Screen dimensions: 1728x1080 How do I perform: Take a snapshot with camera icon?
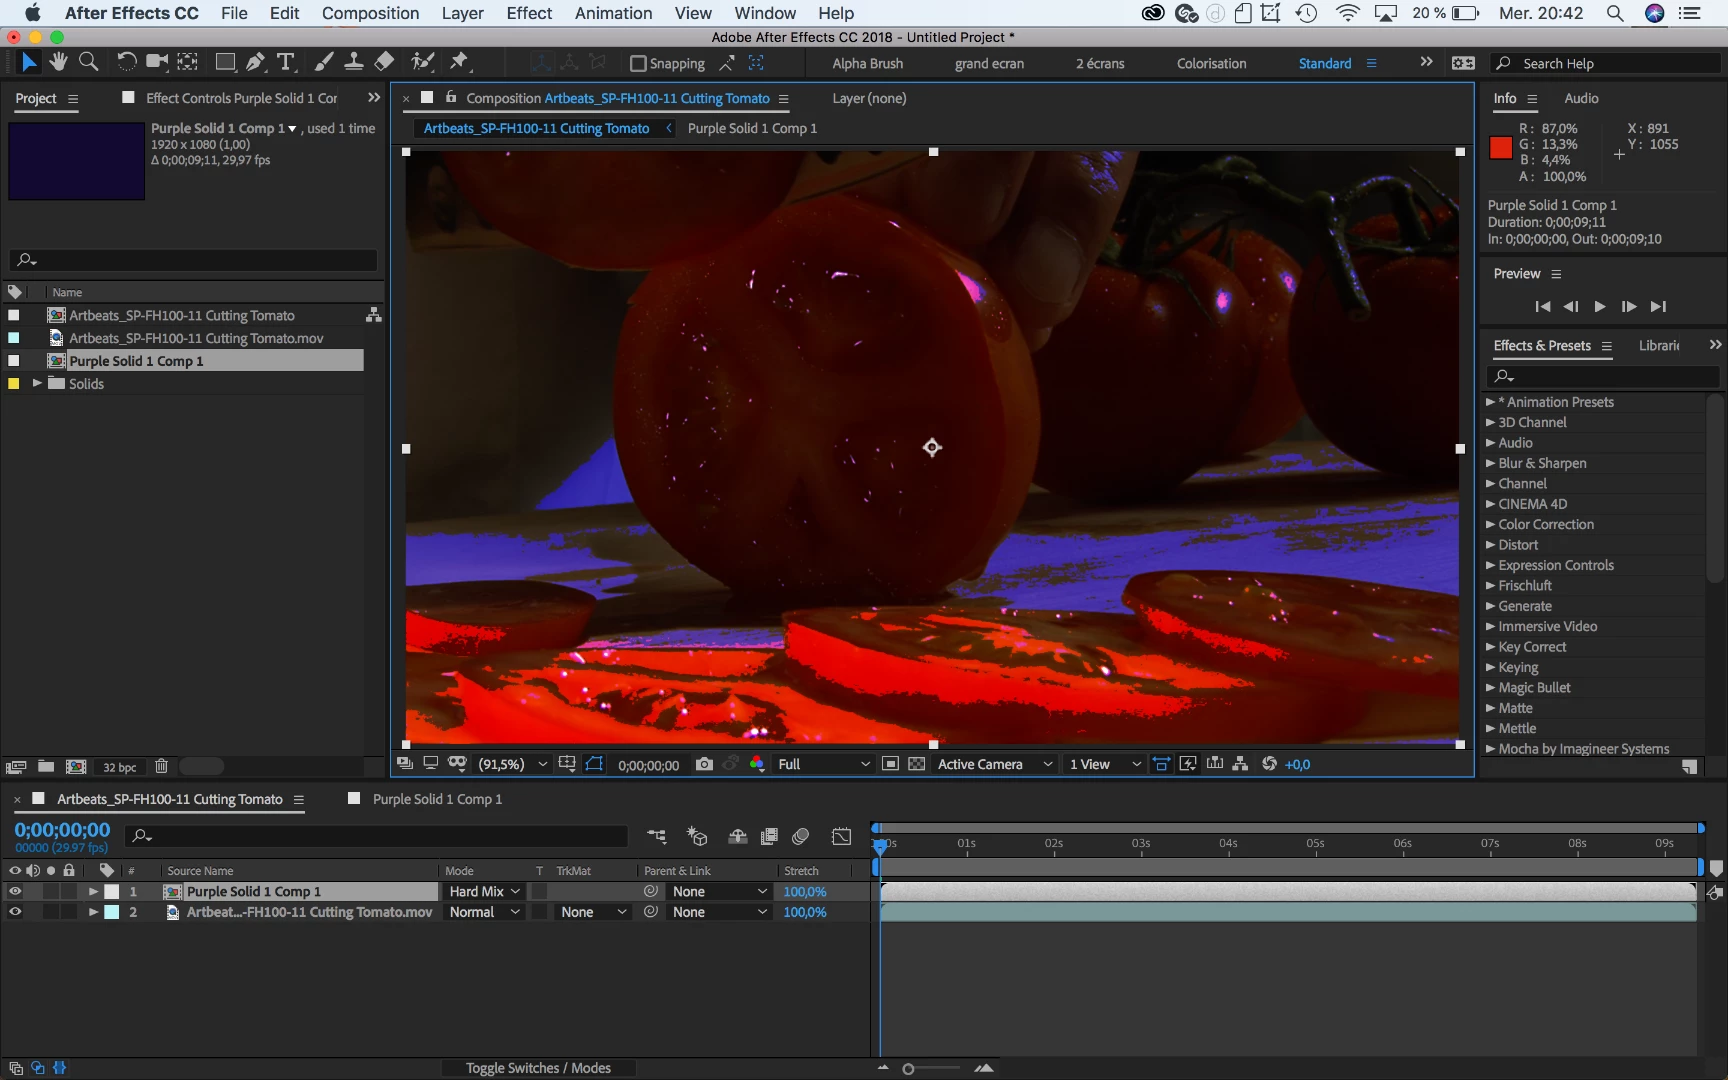click(x=704, y=764)
